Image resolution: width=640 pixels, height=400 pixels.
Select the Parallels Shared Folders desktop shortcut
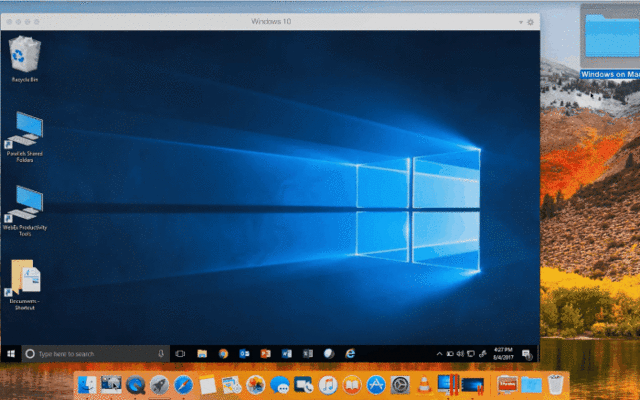coord(24,137)
